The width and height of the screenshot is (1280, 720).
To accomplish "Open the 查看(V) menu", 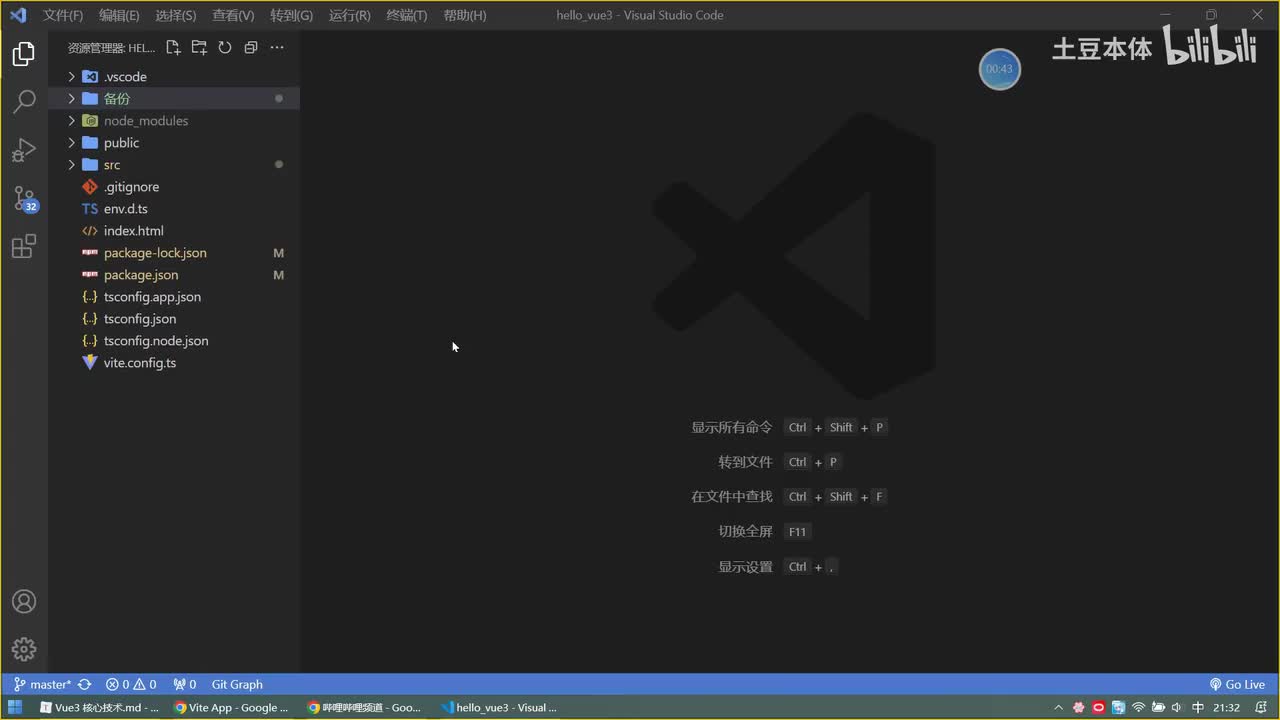I will click(233, 15).
